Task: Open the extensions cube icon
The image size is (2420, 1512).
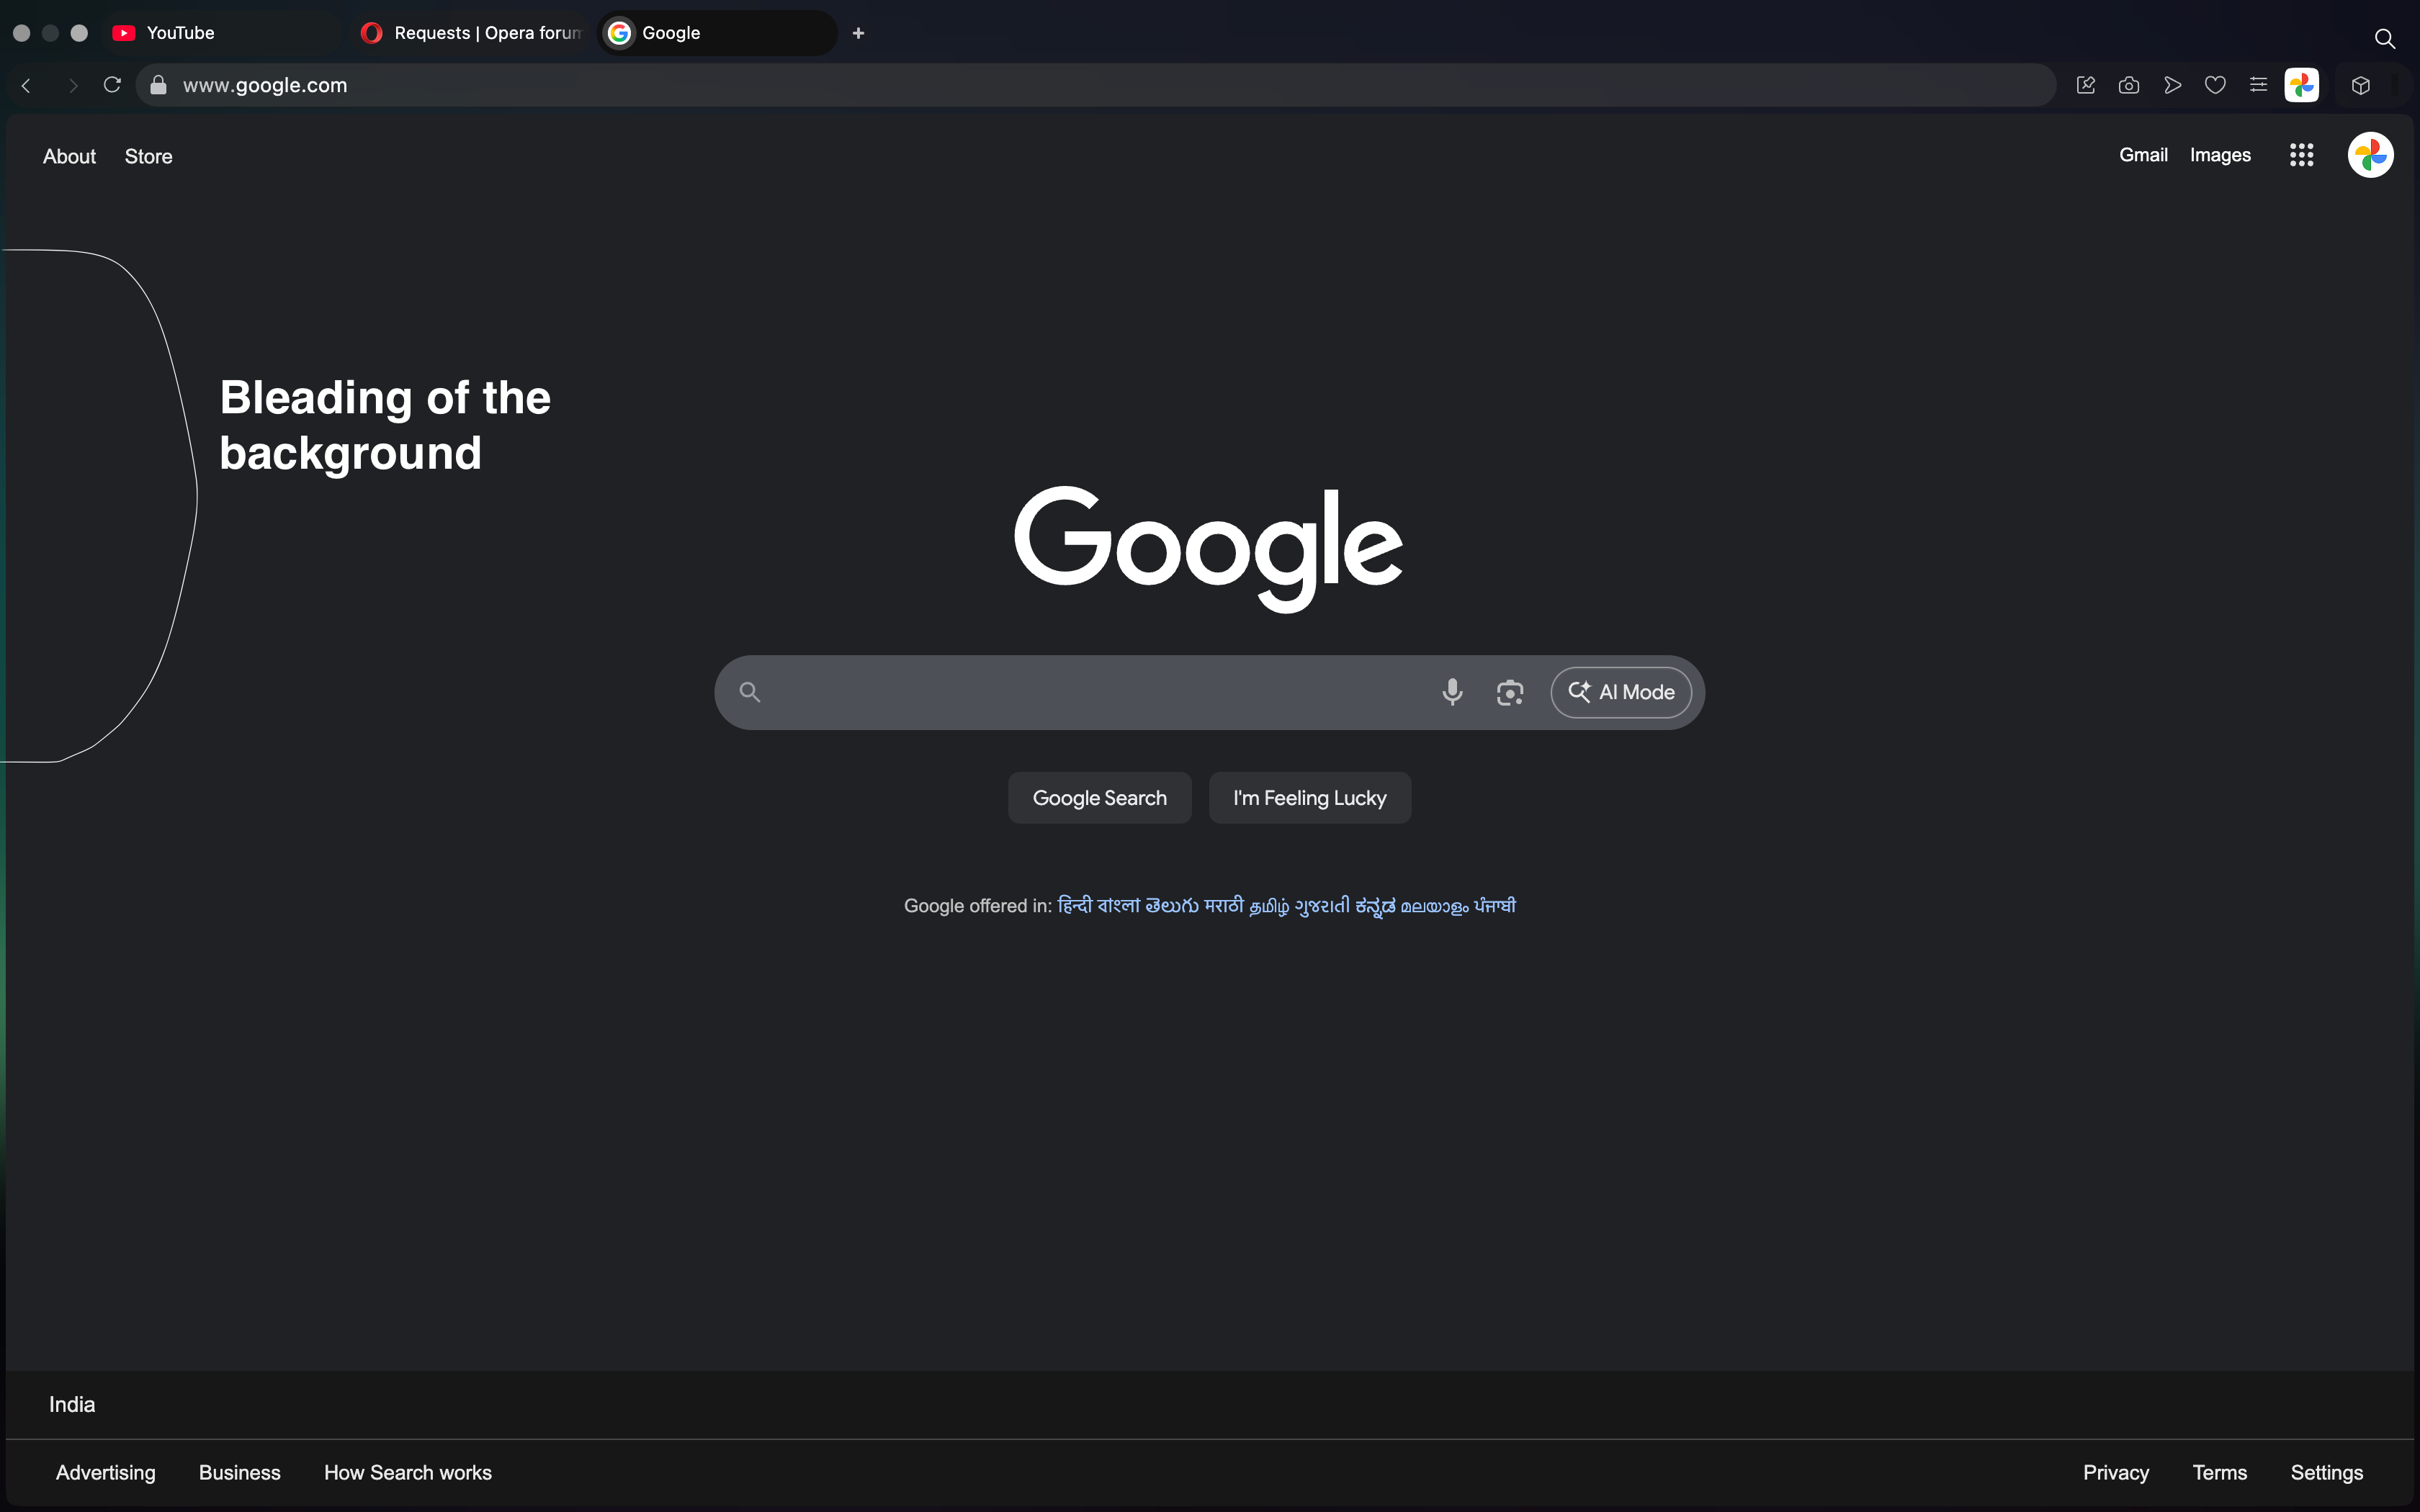Action: 2362,85
